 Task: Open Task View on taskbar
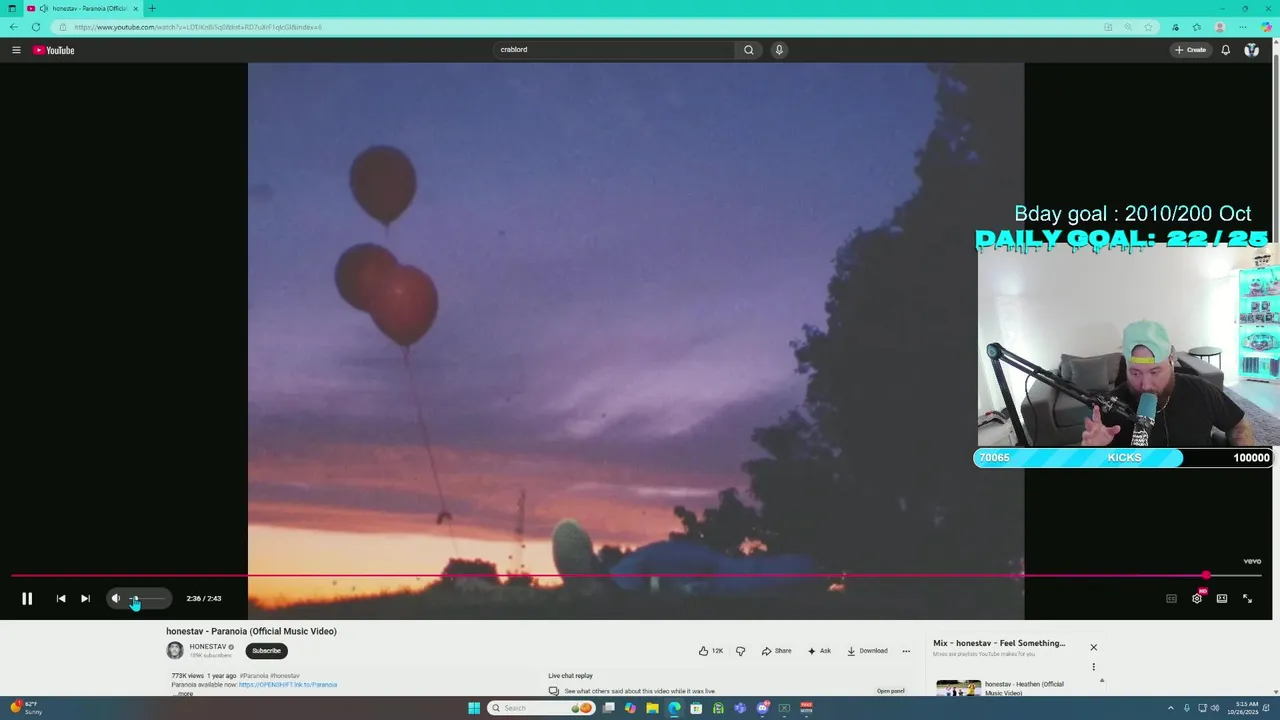(x=608, y=708)
